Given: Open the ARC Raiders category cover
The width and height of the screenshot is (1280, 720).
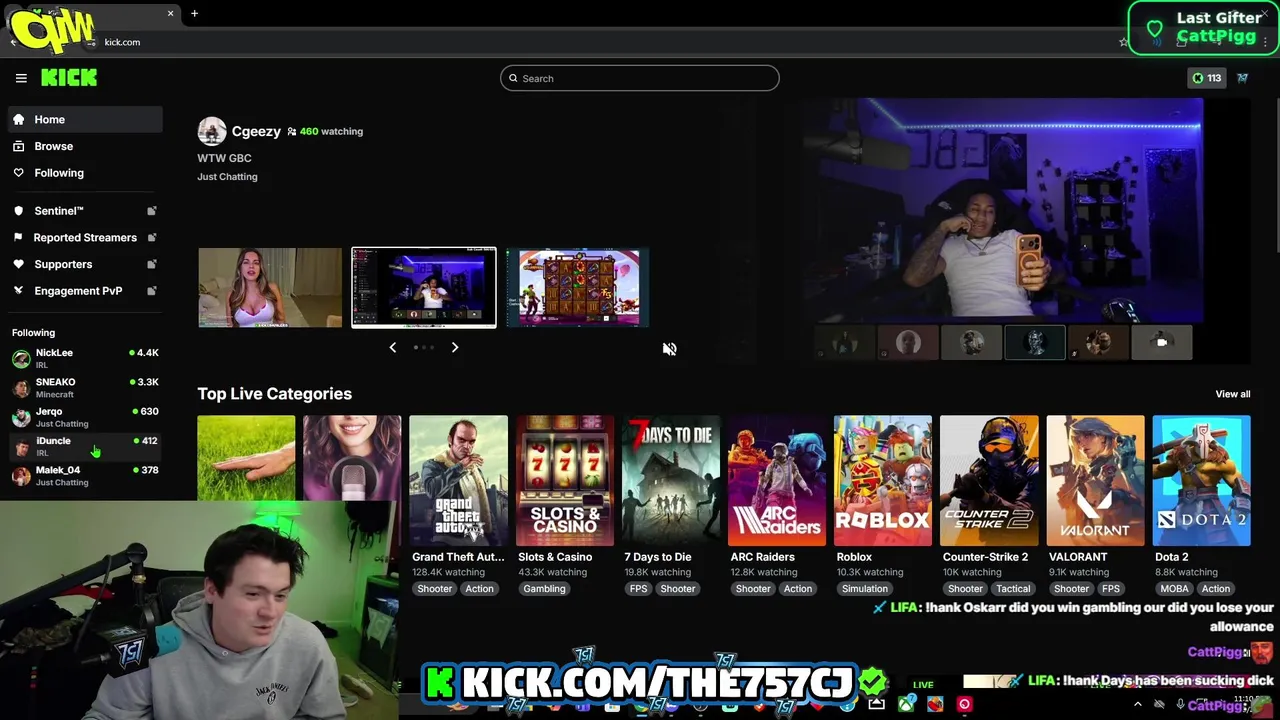Looking at the screenshot, I should coord(777,480).
